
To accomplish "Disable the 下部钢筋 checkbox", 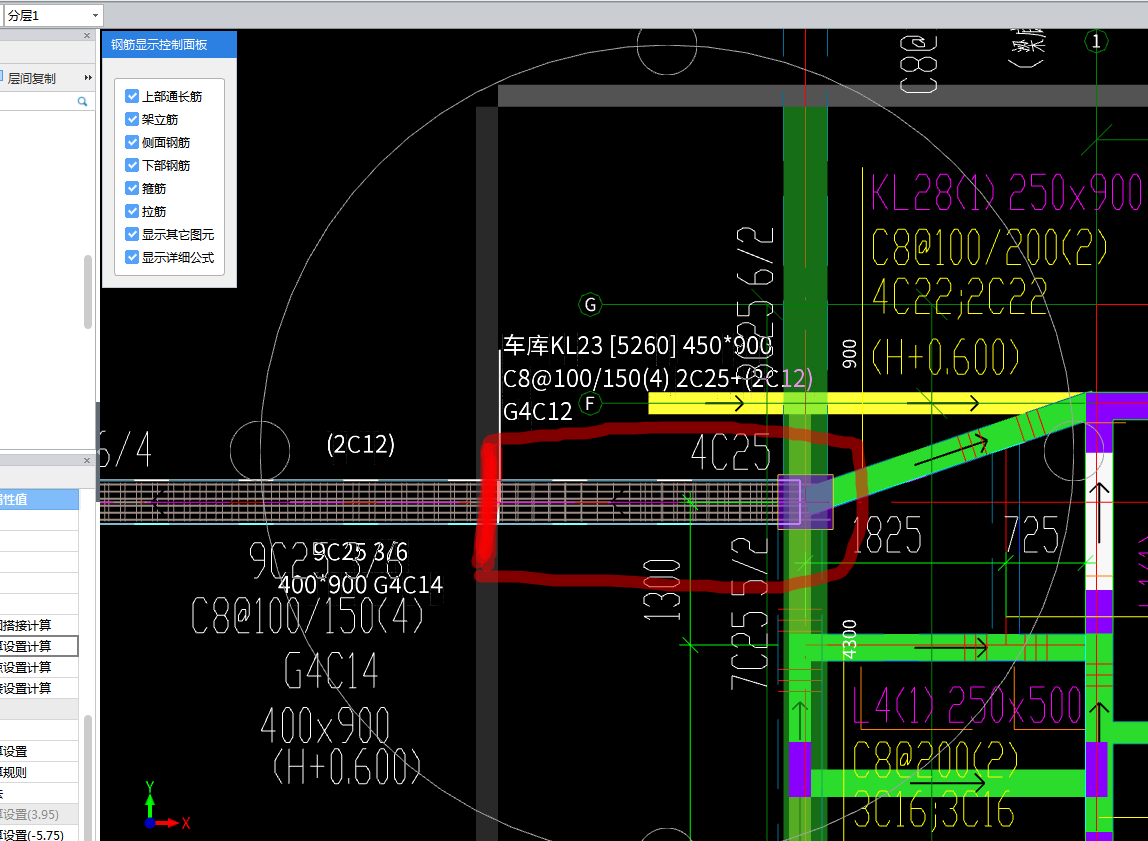I will [x=132, y=165].
